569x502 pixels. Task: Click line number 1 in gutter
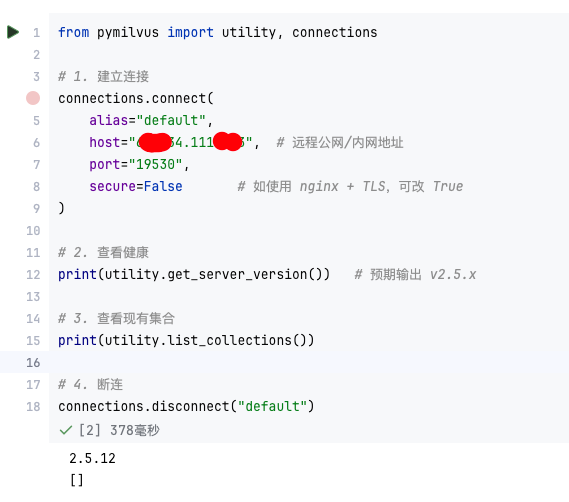tap(37, 33)
